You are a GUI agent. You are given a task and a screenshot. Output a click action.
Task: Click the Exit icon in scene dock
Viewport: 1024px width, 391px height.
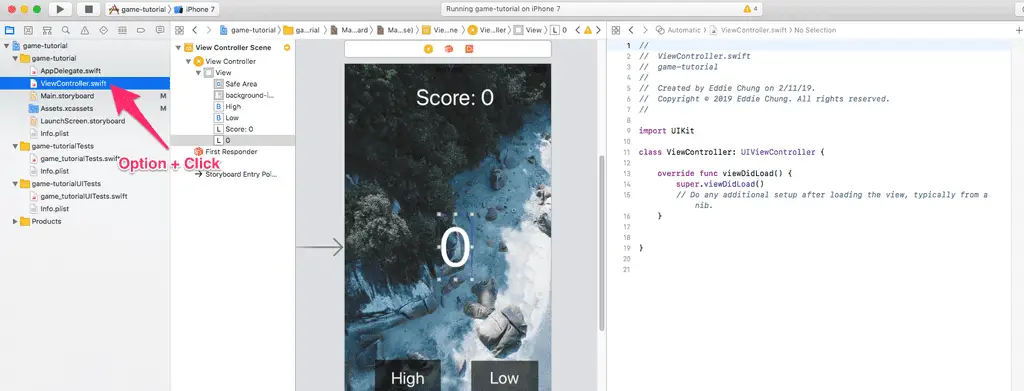click(469, 49)
